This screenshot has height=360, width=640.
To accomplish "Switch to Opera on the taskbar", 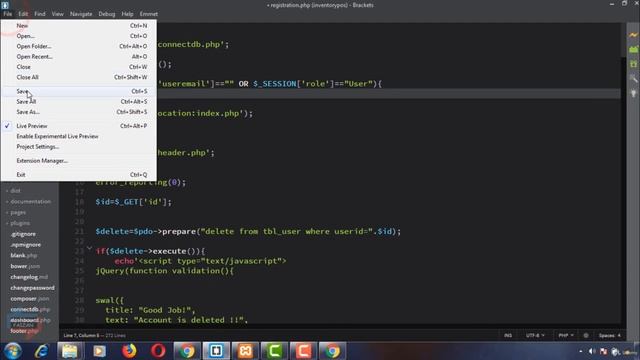I will click(x=158, y=351).
